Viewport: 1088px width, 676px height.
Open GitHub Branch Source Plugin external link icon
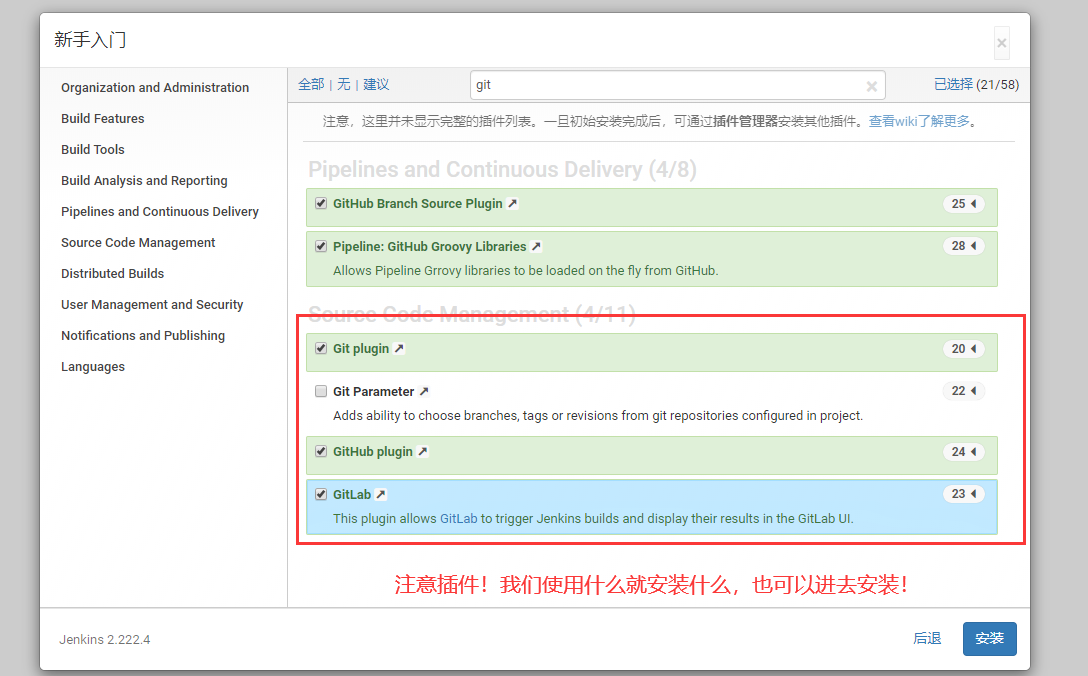click(x=513, y=203)
